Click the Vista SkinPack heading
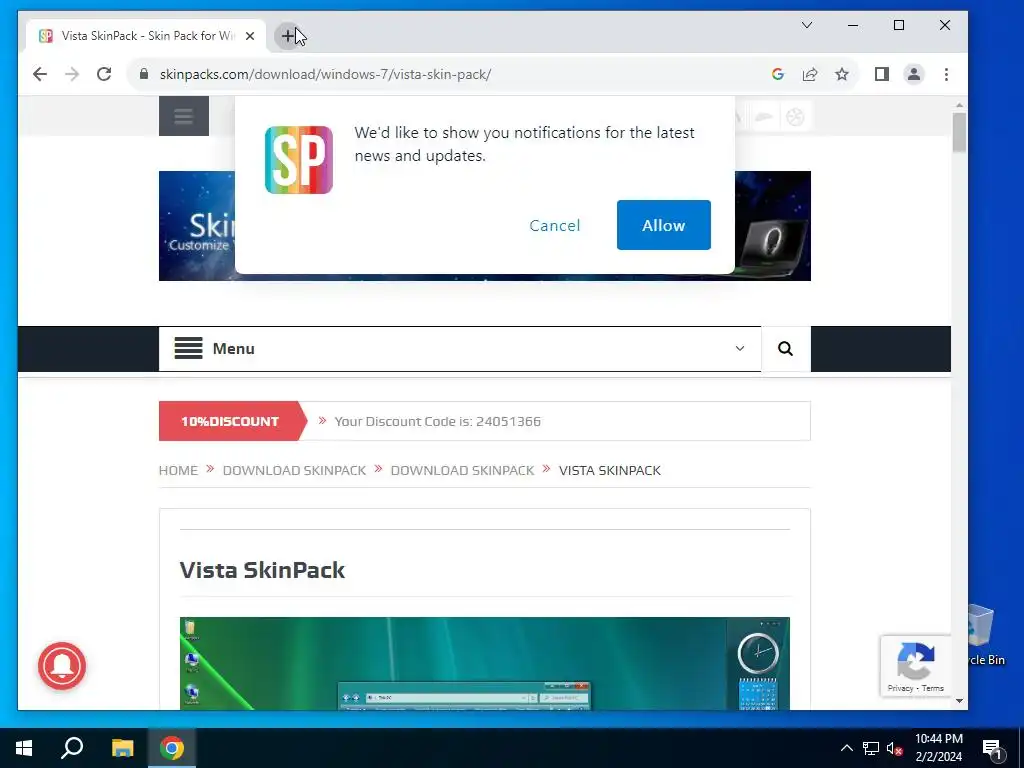1024x768 pixels. 263,570
